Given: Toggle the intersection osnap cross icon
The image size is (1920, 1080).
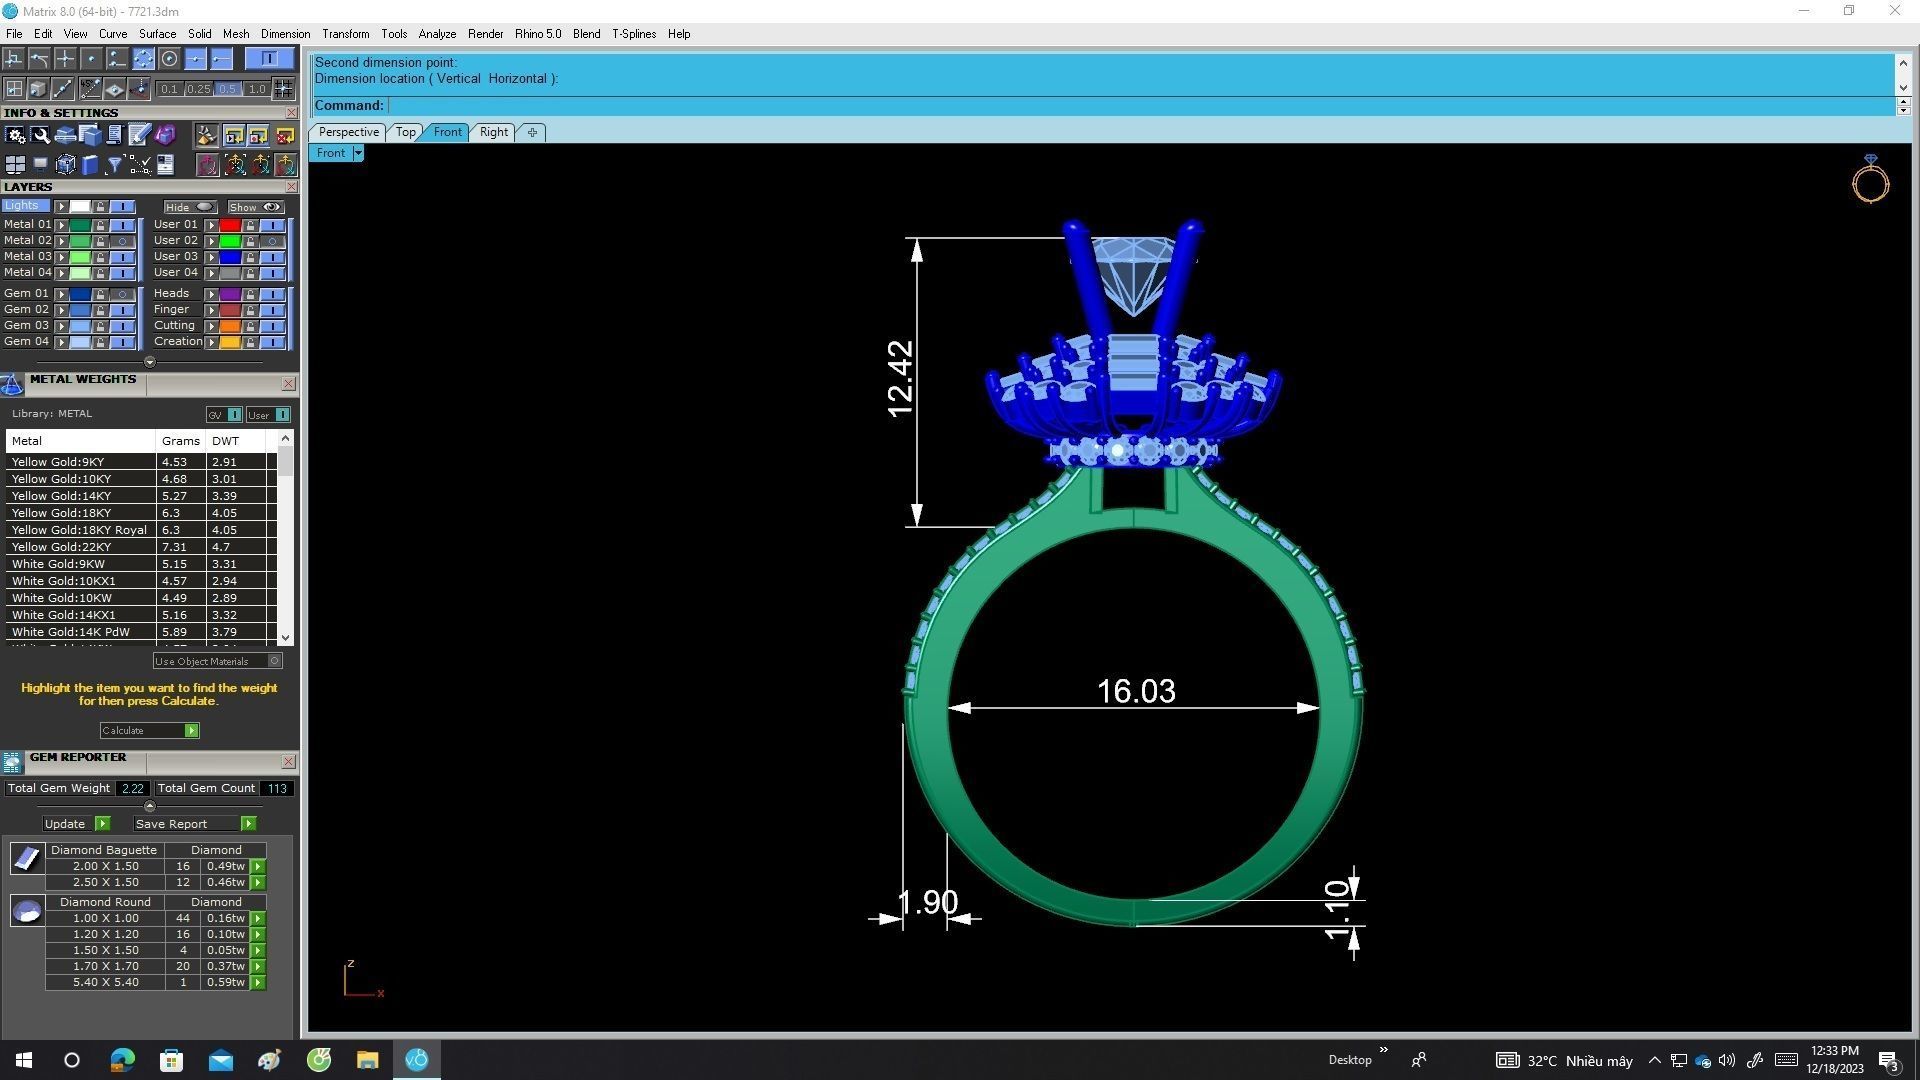Looking at the screenshot, I should coord(65,59).
